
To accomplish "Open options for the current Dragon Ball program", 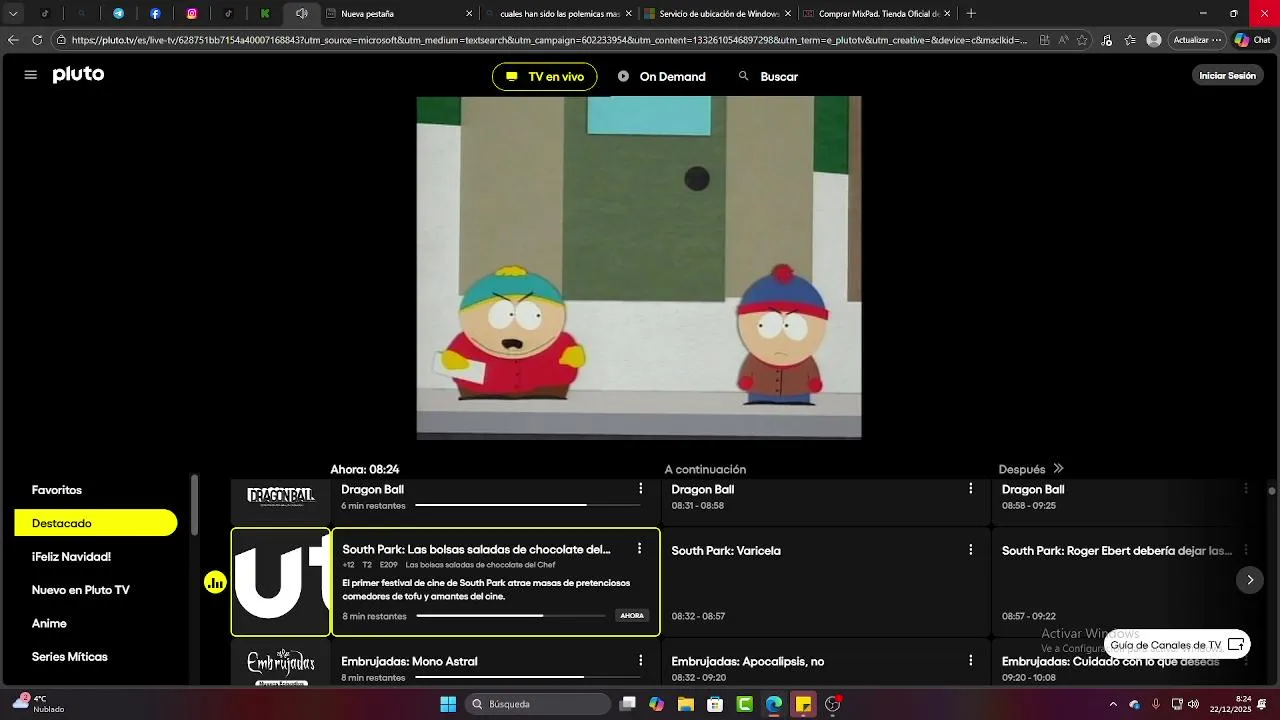I will 641,489.
